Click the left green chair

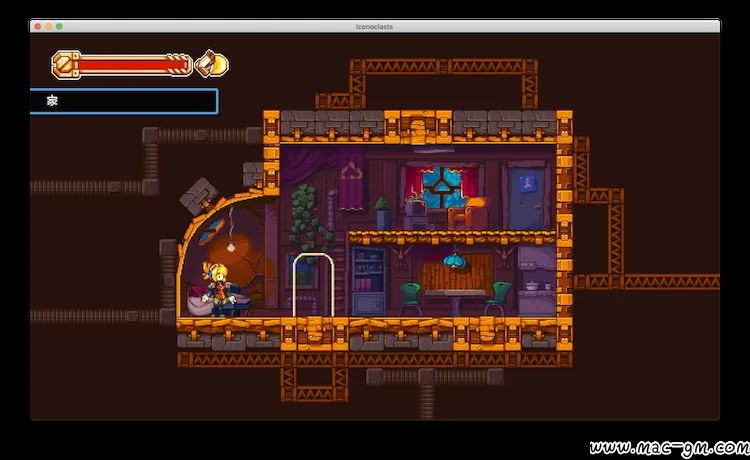pos(410,299)
